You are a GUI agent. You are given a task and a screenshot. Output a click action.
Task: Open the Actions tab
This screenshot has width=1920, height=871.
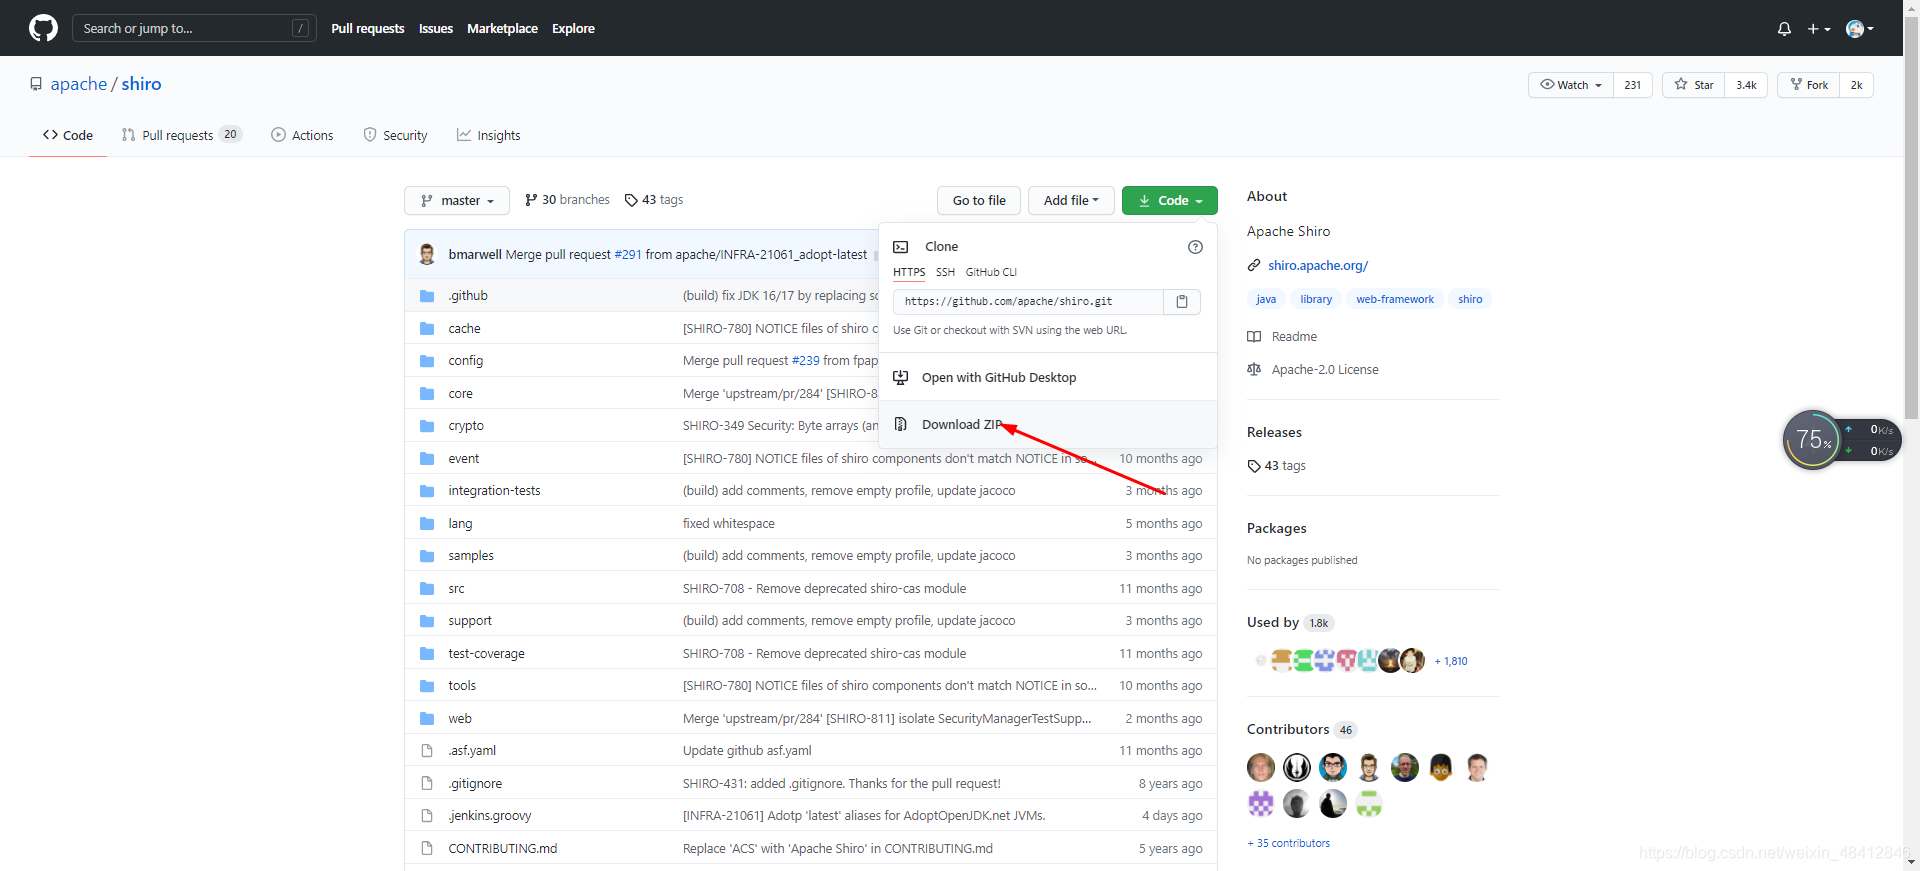(302, 135)
